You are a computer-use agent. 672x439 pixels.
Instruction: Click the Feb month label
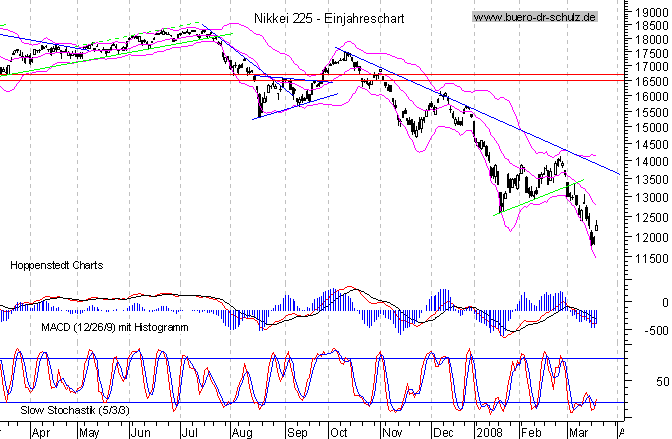coord(531,433)
